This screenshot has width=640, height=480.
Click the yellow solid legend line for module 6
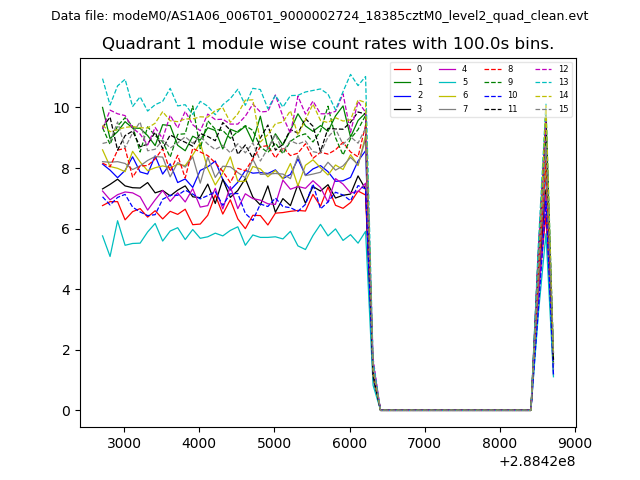tap(449, 95)
